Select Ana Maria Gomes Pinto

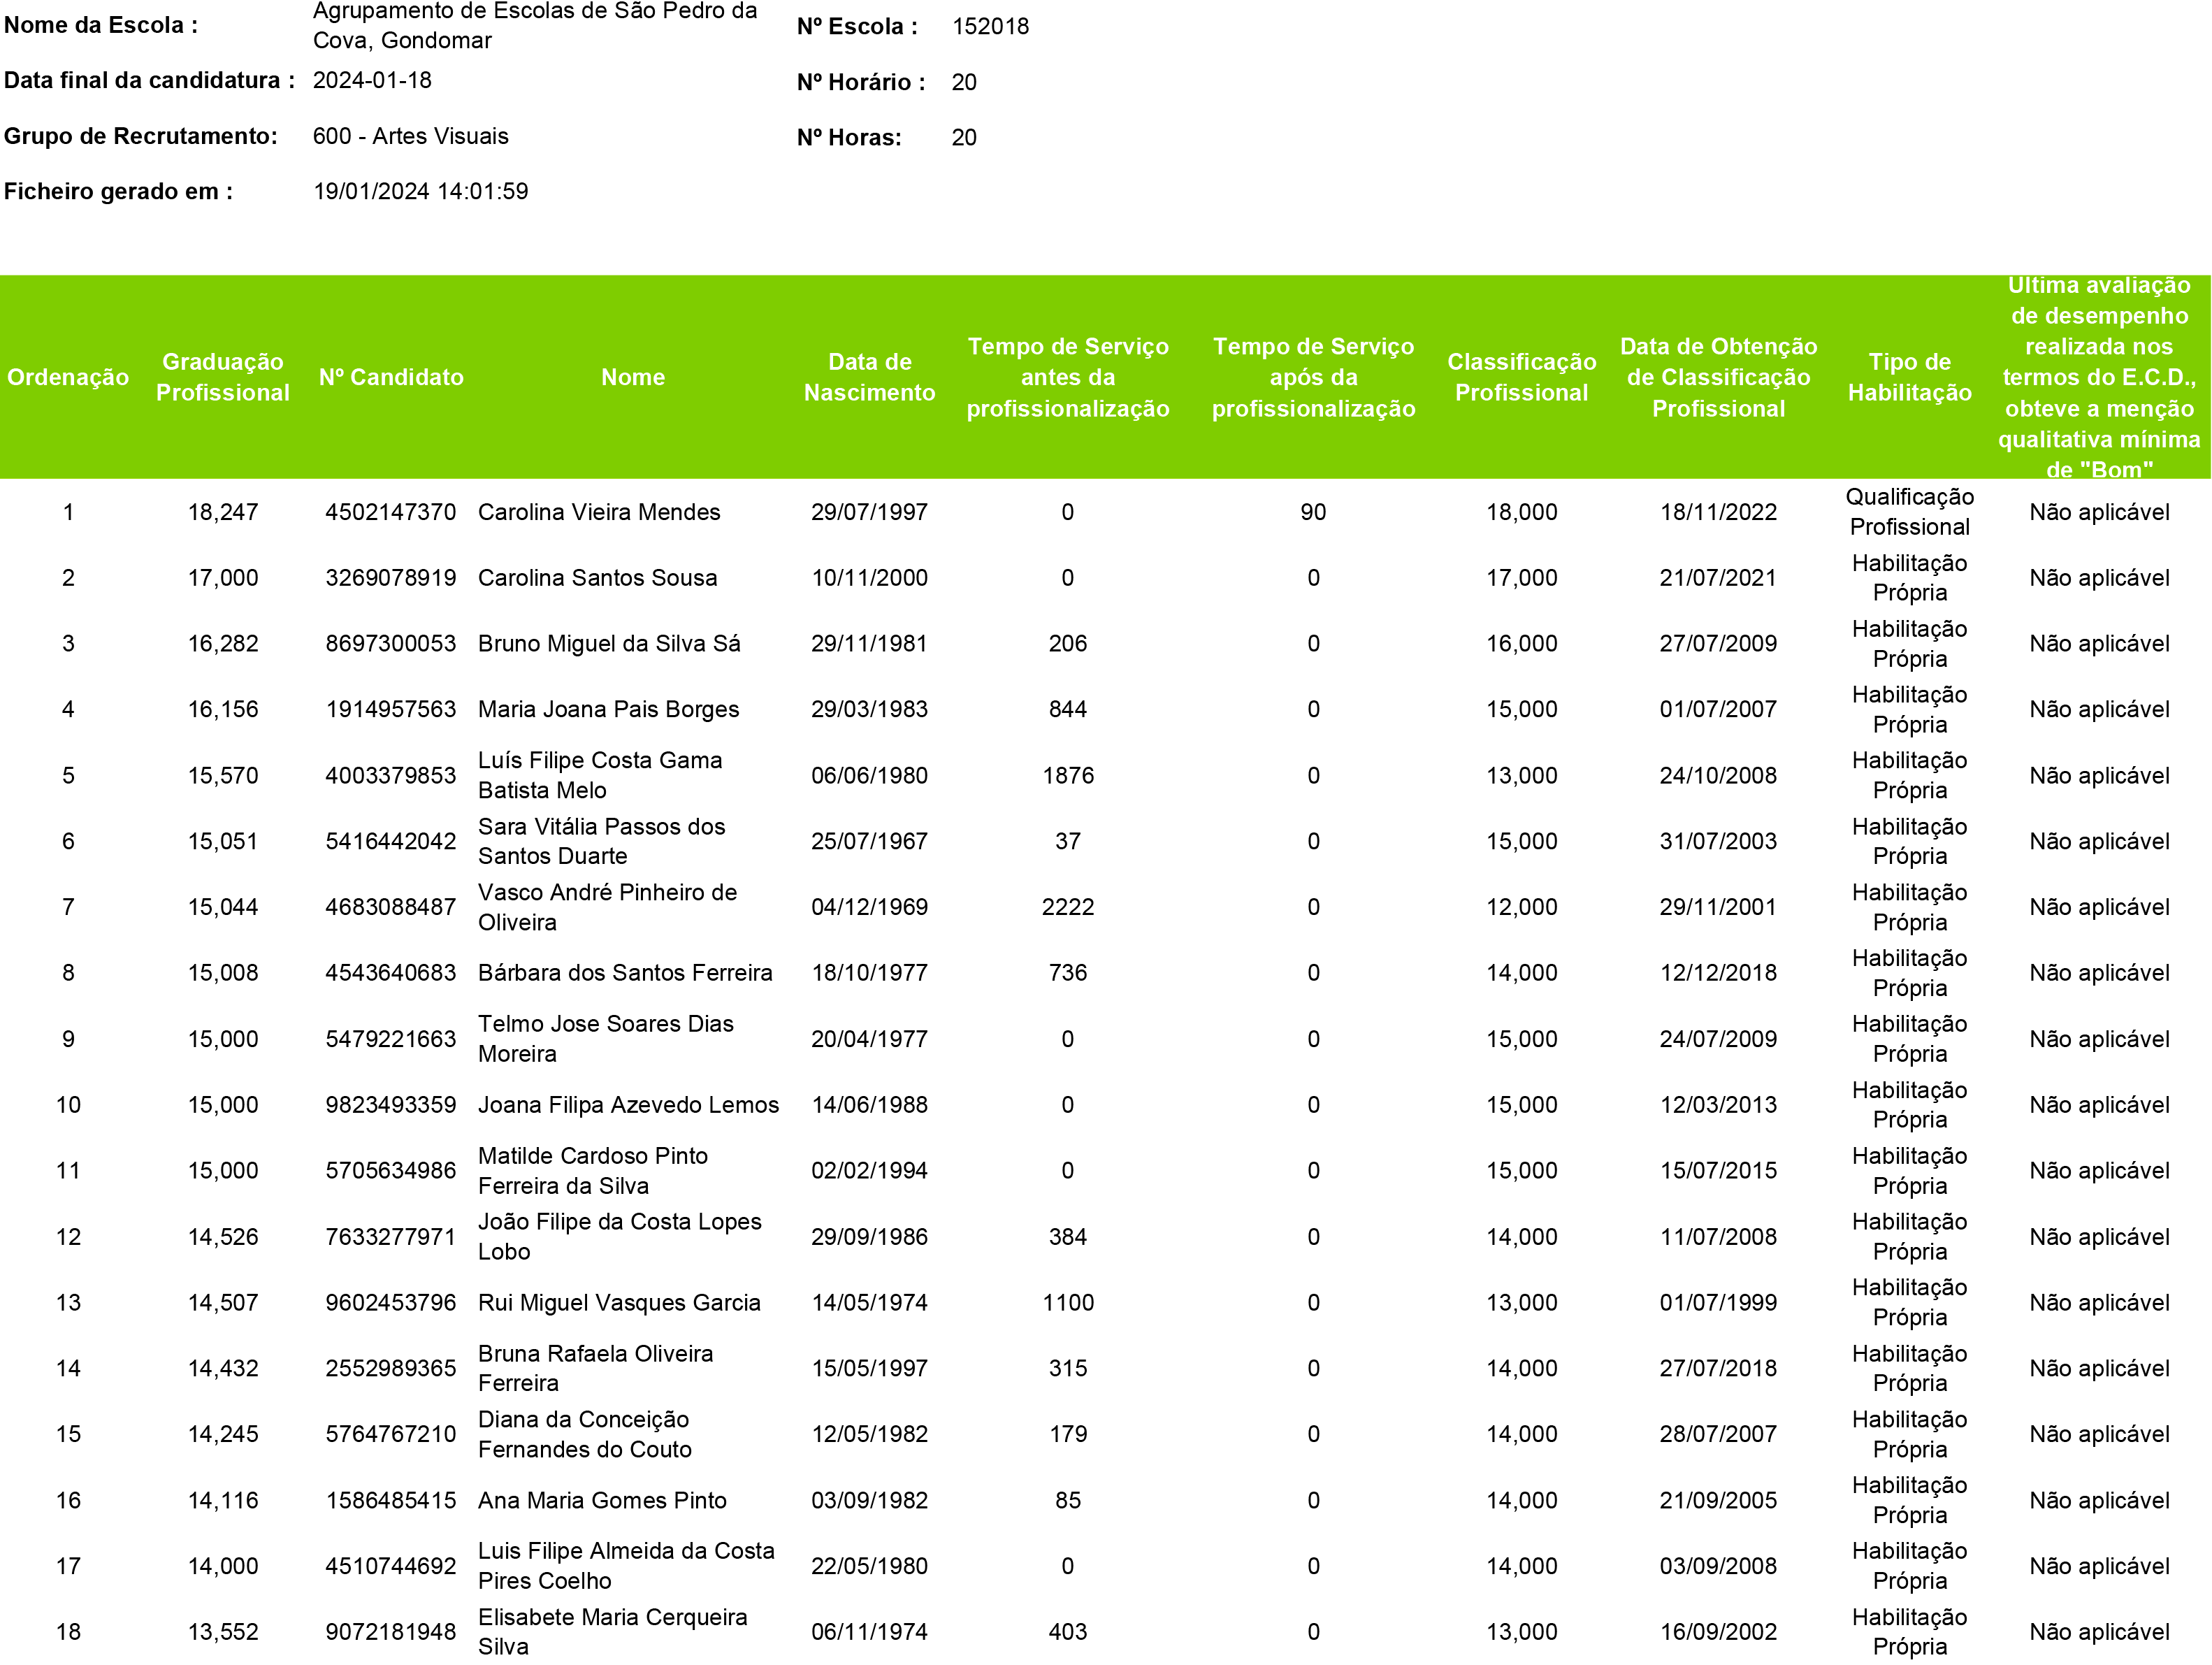[x=602, y=1500]
